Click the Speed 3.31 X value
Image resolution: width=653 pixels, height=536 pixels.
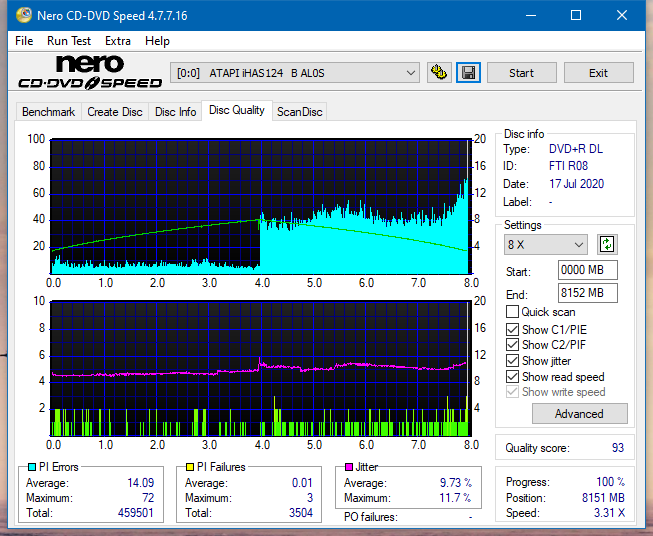[609, 513]
